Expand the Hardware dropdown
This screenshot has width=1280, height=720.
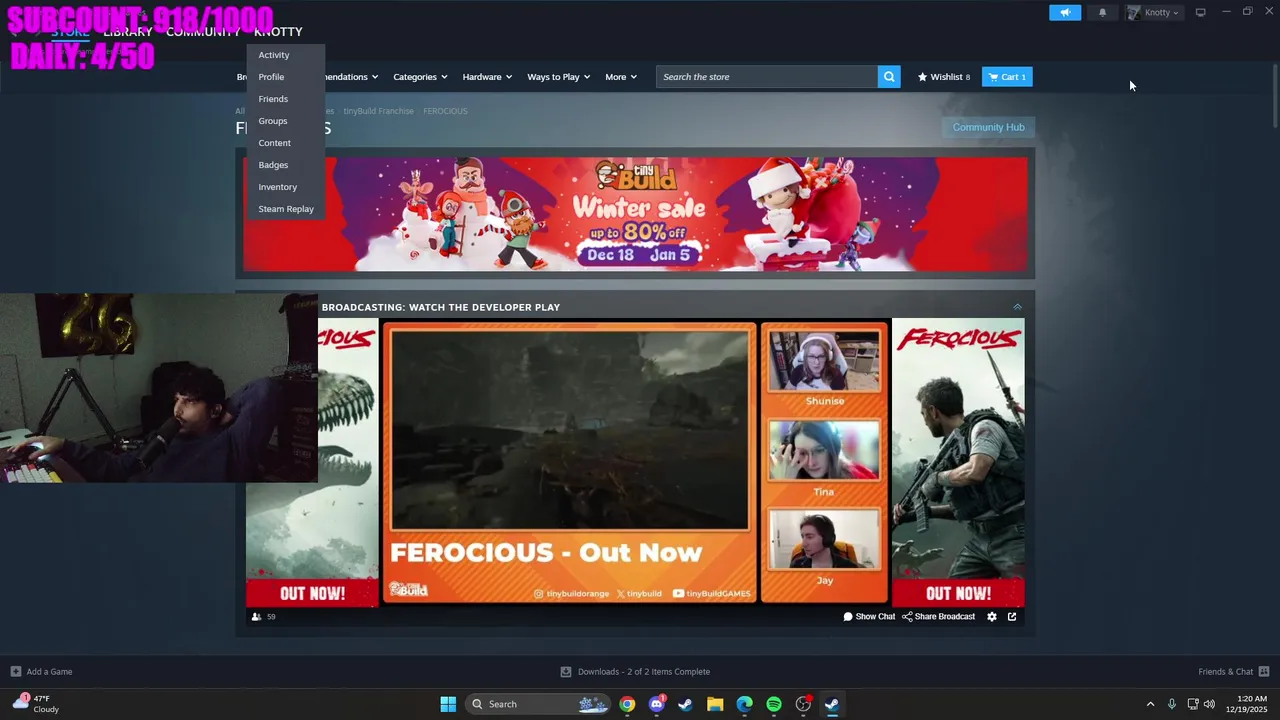click(x=487, y=77)
